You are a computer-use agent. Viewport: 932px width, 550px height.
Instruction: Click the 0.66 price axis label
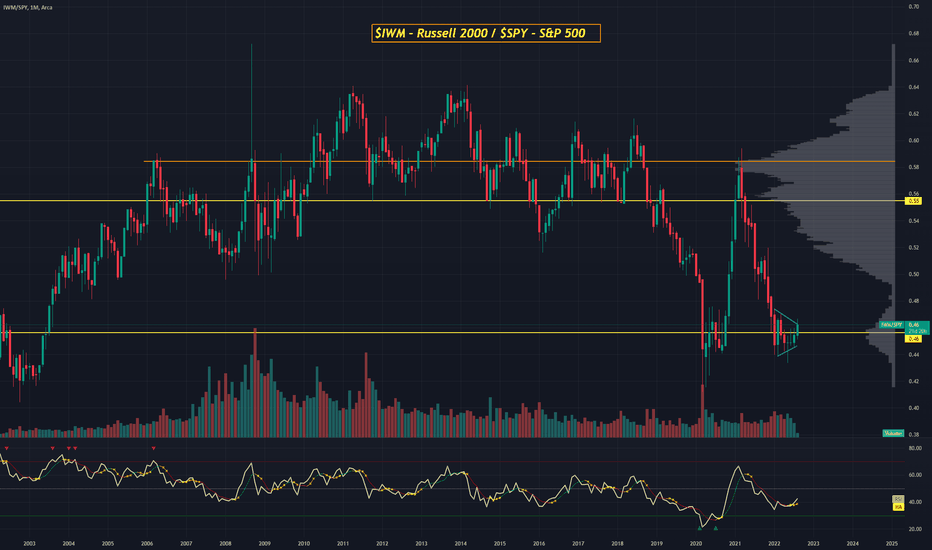click(x=914, y=60)
